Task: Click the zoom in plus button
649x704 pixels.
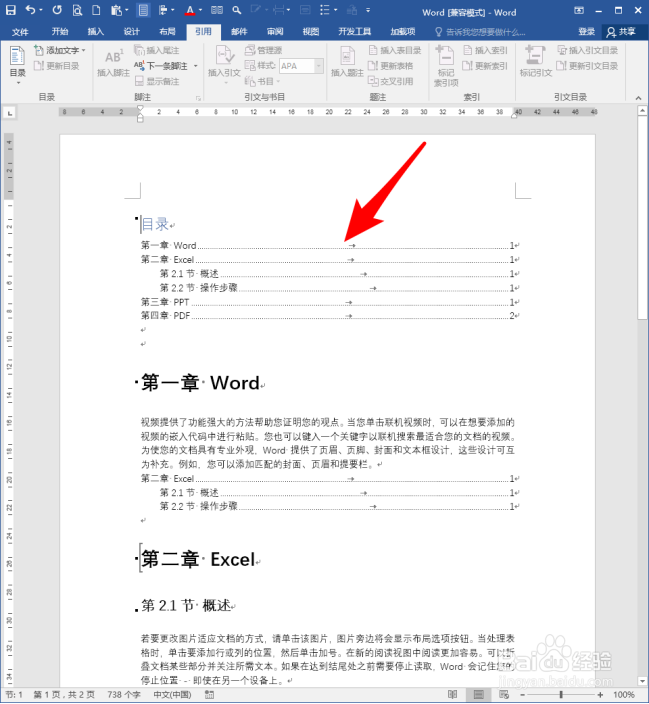Action: click(600, 695)
